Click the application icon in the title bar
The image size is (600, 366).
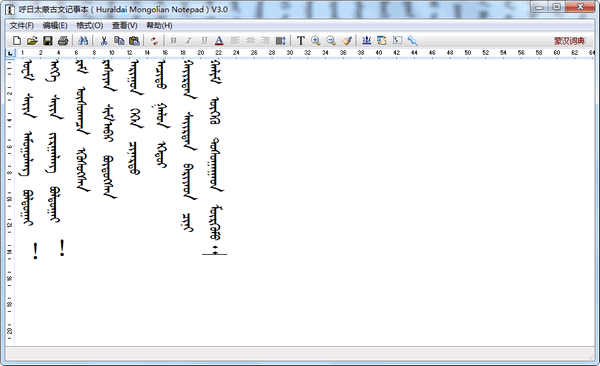click(10, 10)
